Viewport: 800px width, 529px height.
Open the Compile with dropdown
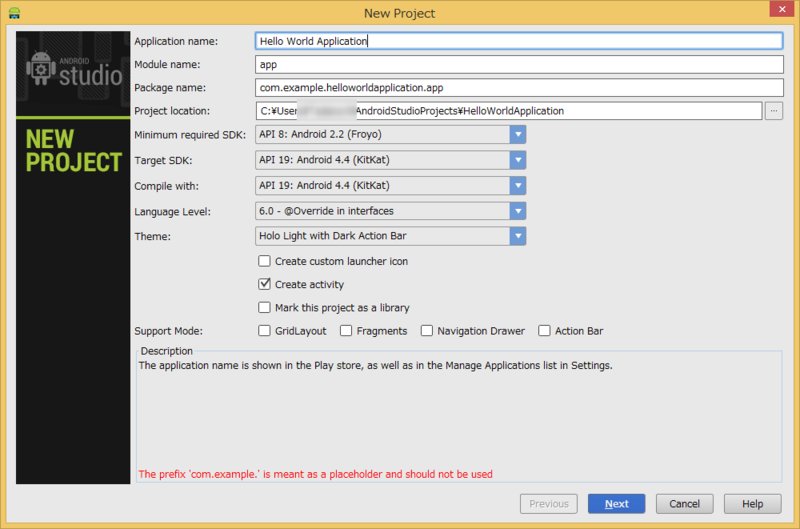coord(390,186)
